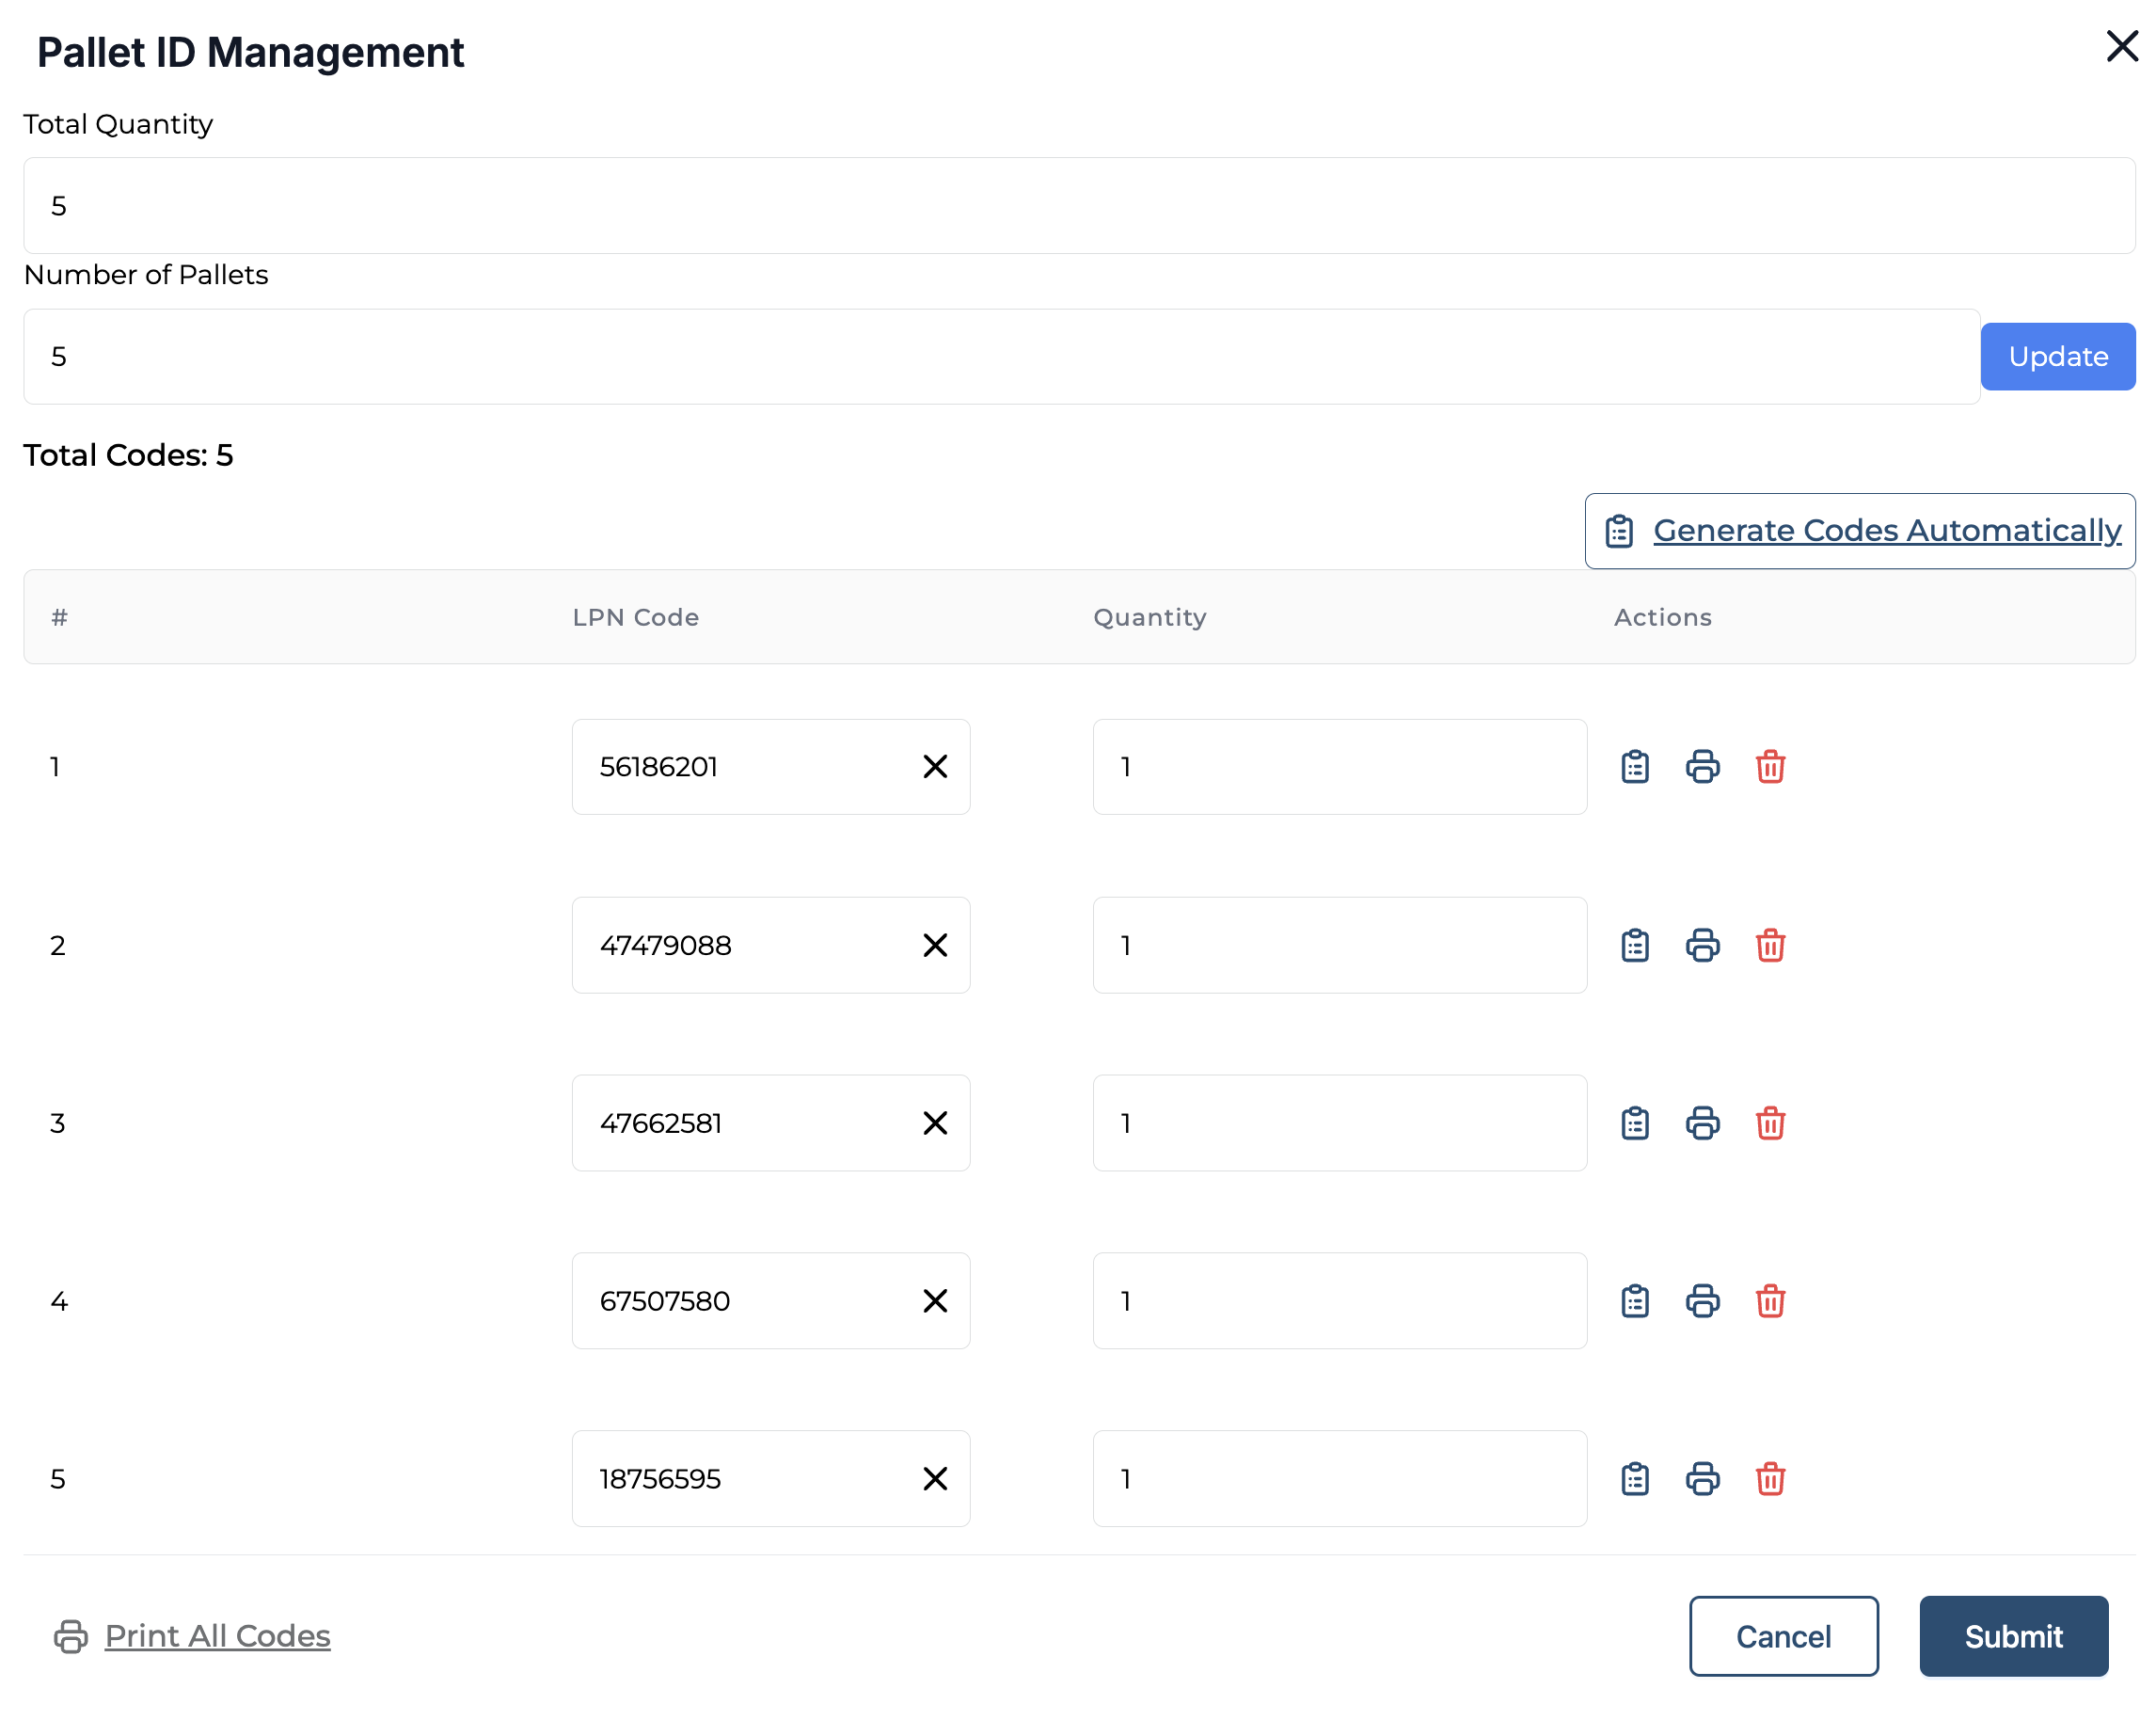Image resolution: width=2156 pixels, height=1720 pixels.
Task: Click Generate Codes Automatically
Action: [x=1860, y=531]
